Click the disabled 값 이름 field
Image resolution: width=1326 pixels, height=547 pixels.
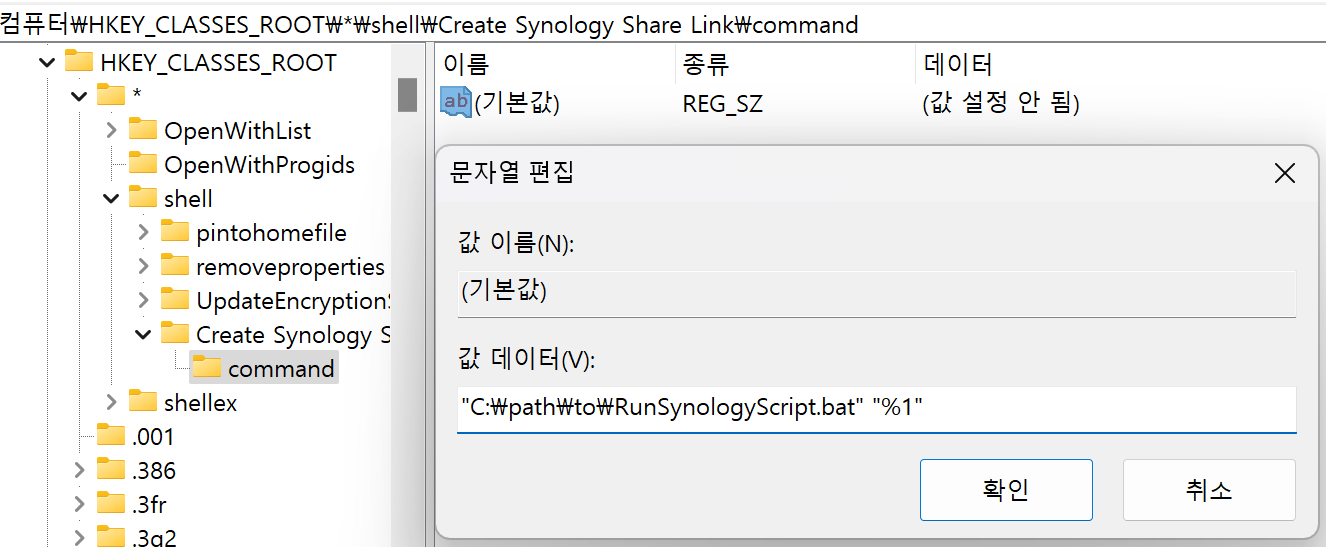point(877,294)
